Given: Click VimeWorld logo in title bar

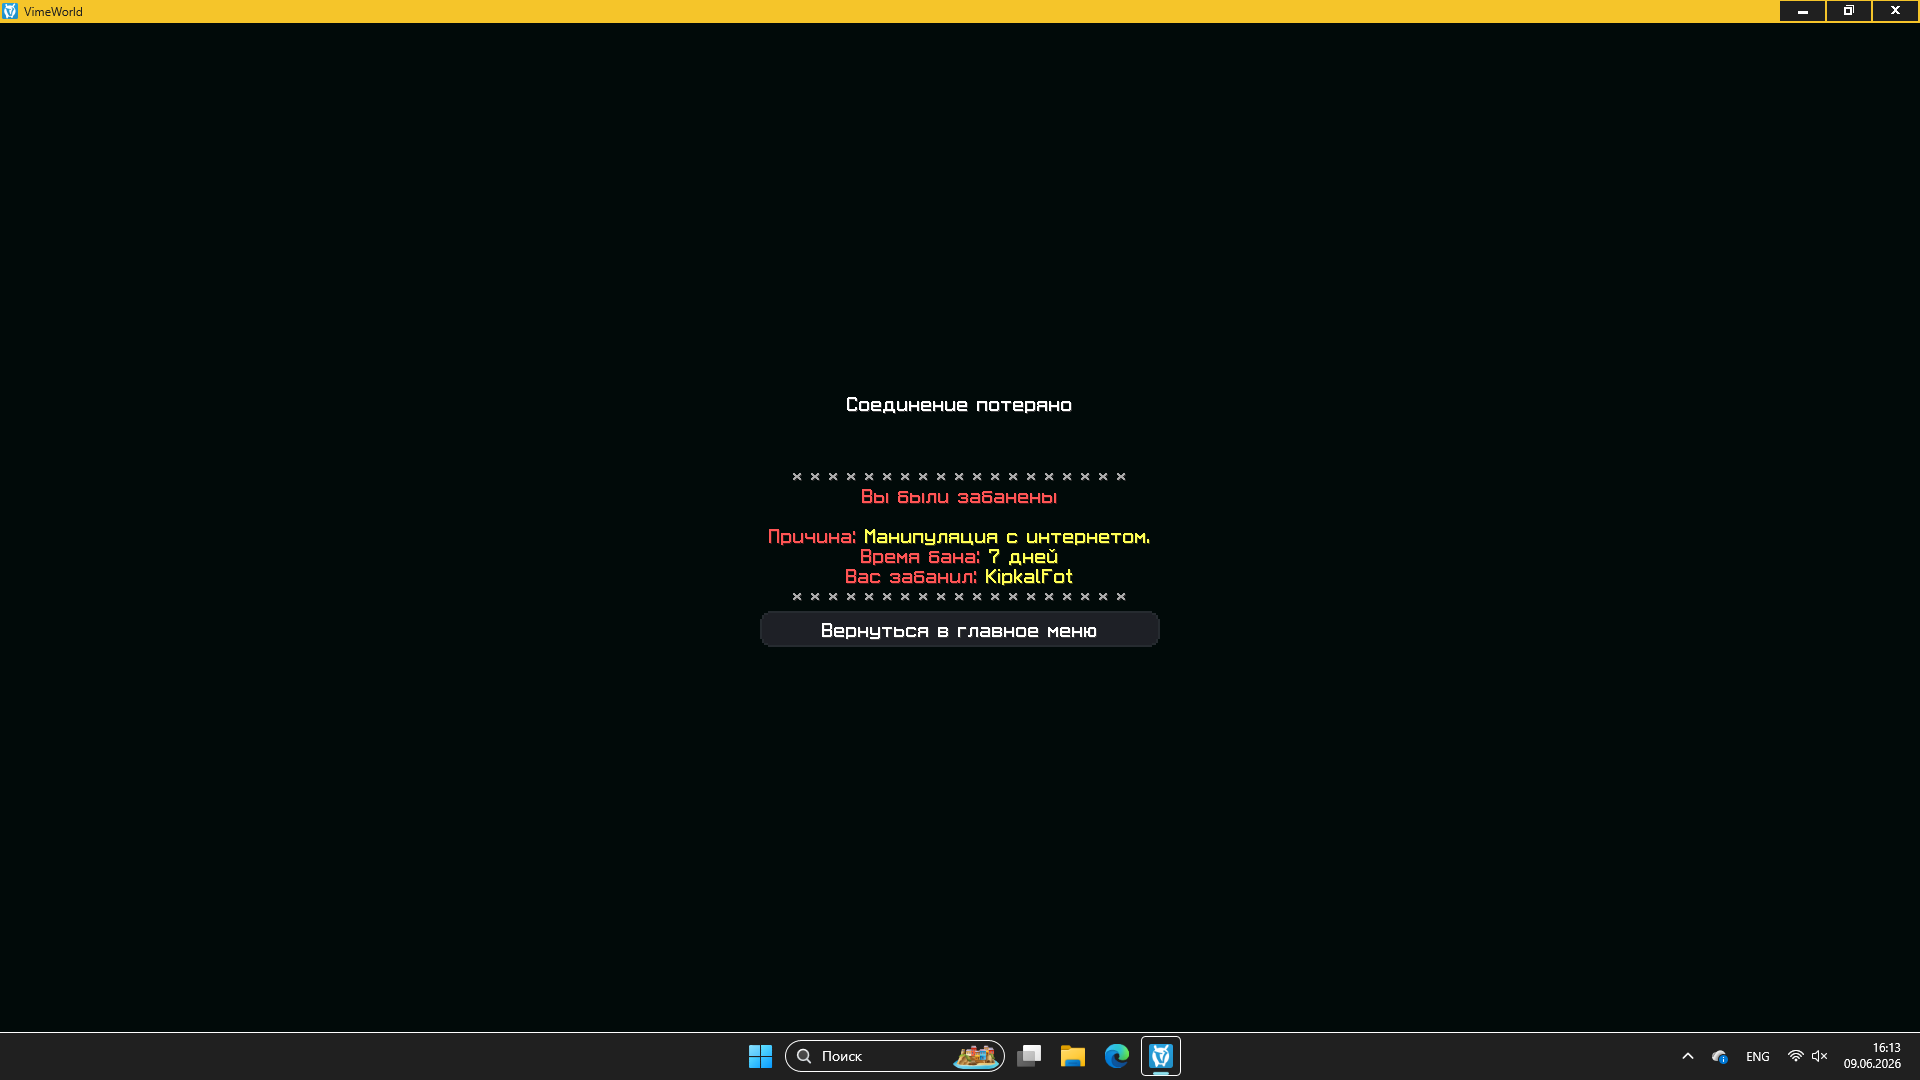Looking at the screenshot, I should (x=10, y=11).
